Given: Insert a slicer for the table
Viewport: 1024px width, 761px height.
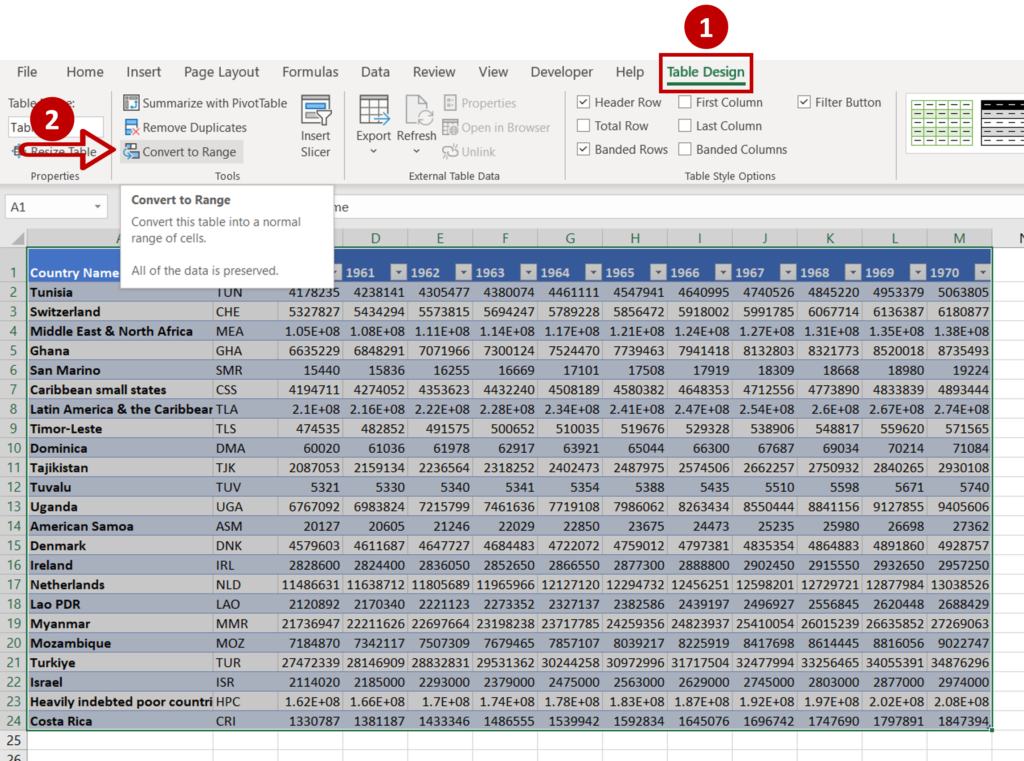Looking at the screenshot, I should (315, 125).
